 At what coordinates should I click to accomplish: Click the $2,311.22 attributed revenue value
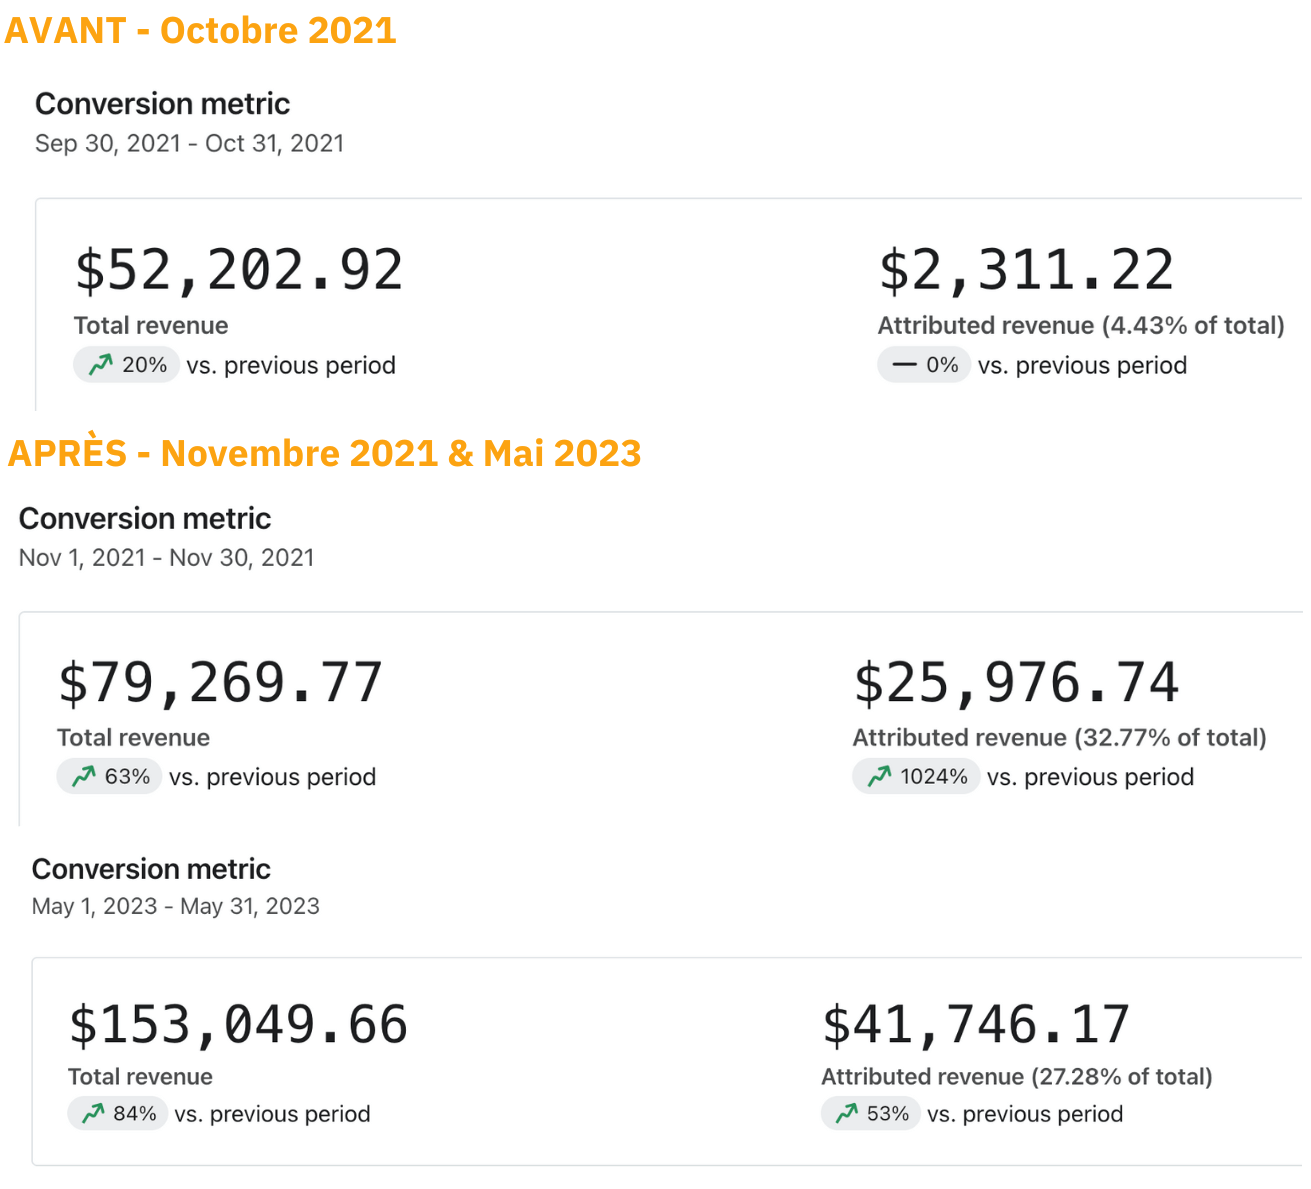(x=1026, y=270)
